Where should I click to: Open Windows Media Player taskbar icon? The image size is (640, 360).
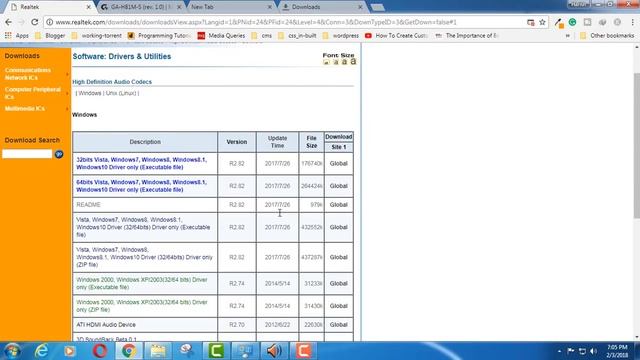pyautogui.click(x=69, y=351)
